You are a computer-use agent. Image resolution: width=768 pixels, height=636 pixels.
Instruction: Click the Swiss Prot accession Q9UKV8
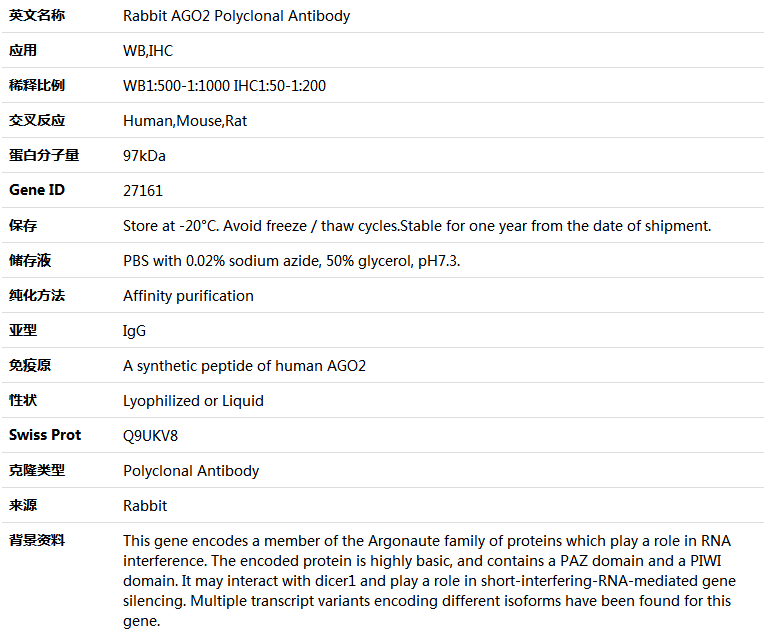[151, 436]
